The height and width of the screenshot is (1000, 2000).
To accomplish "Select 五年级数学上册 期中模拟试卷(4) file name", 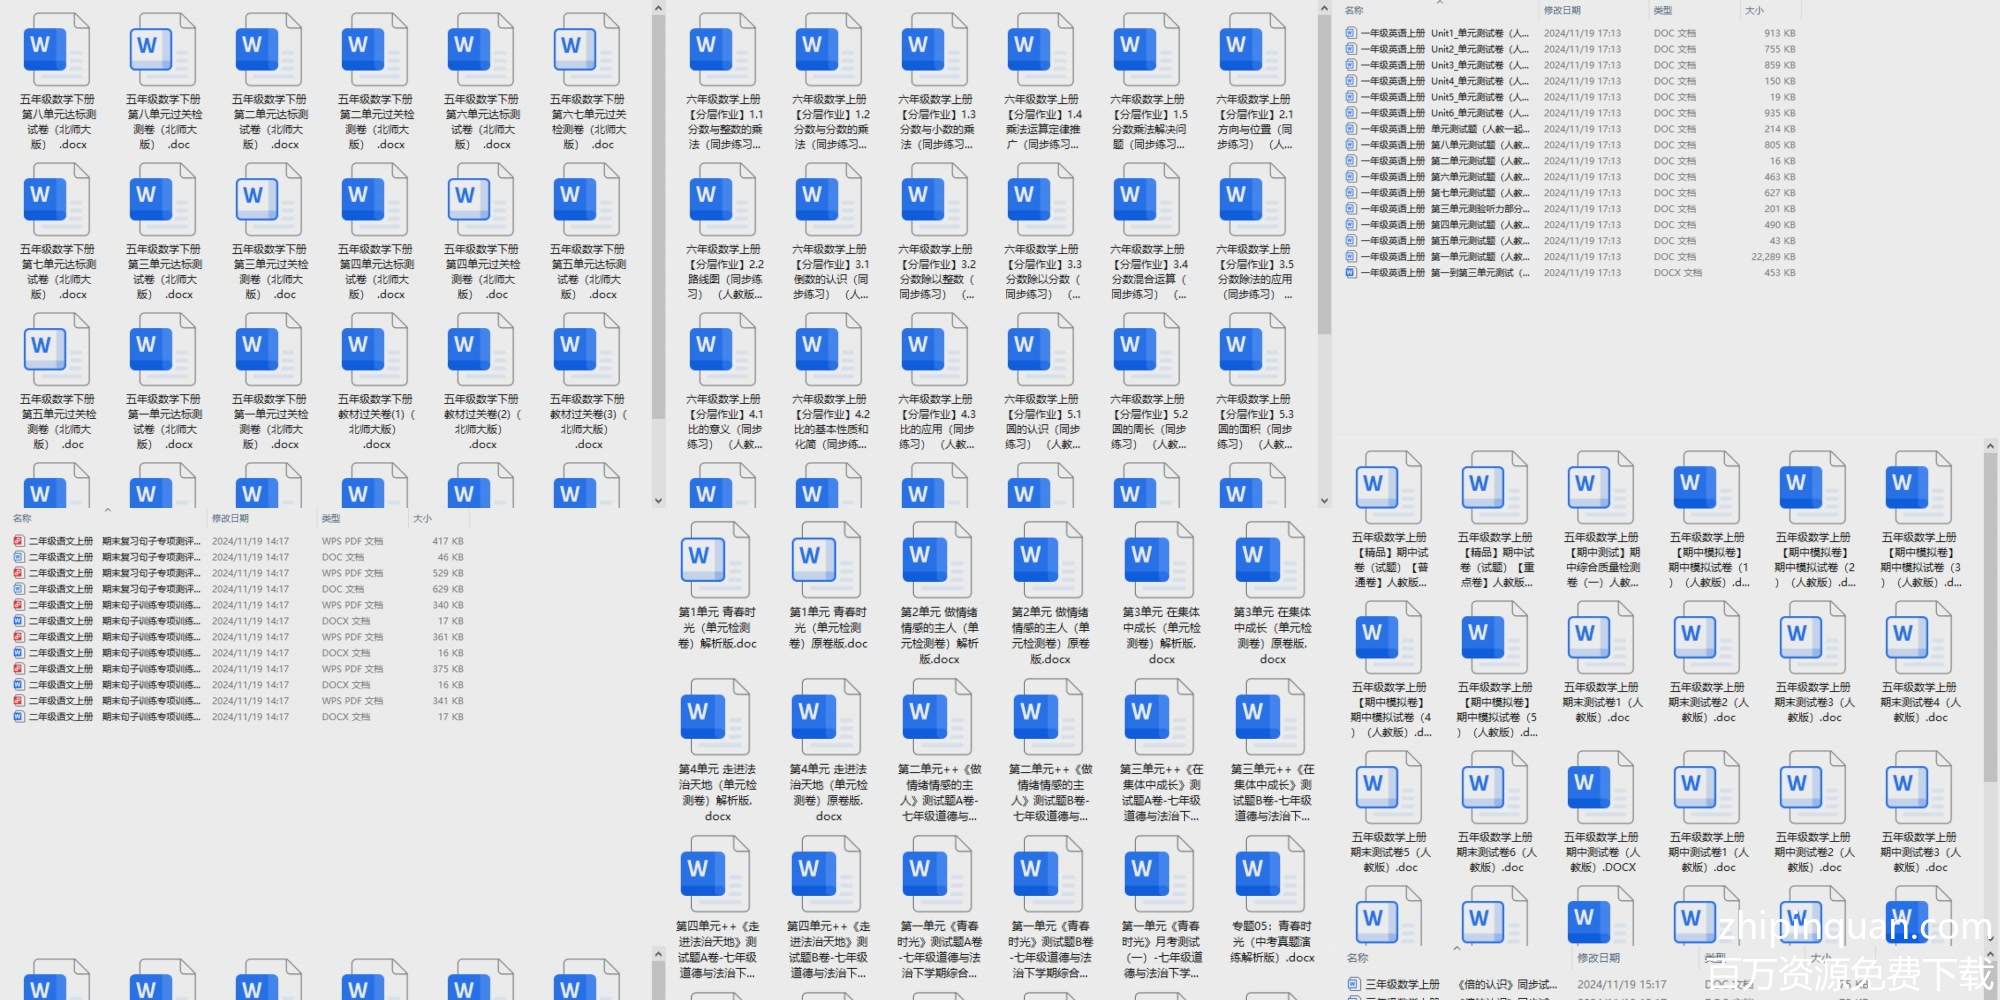I will pos(1389,710).
